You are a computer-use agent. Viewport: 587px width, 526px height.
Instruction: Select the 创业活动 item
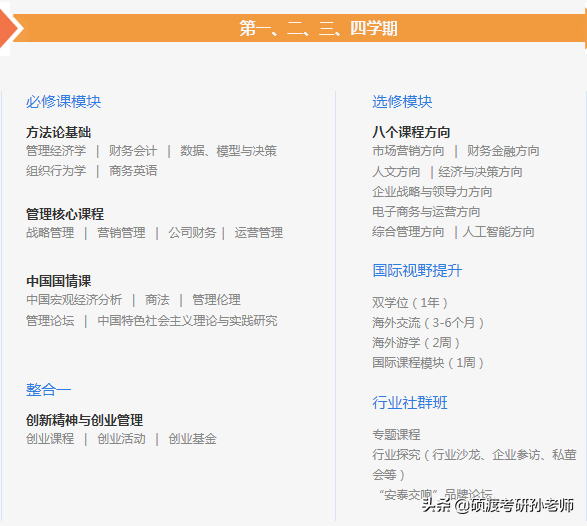(x=121, y=439)
